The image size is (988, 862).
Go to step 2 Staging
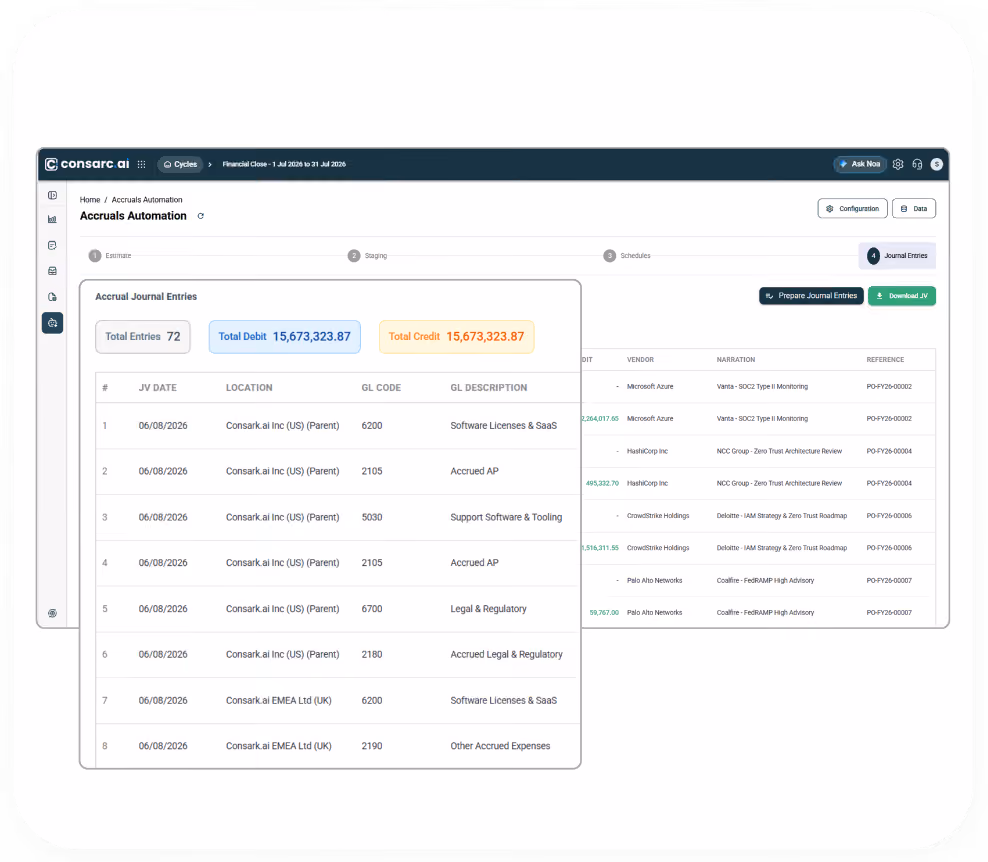pyautogui.click(x=367, y=256)
